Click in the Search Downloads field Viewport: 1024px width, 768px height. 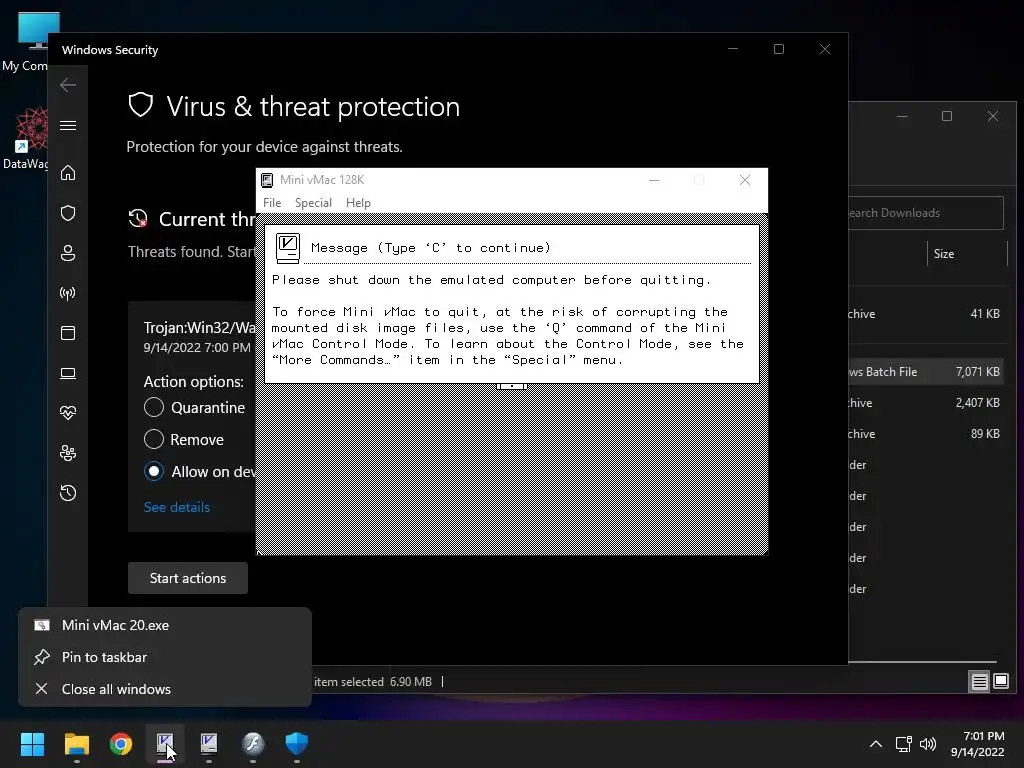pyautogui.click(x=925, y=213)
